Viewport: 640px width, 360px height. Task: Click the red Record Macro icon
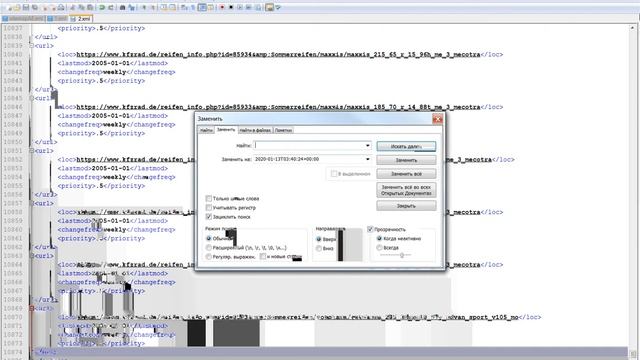pyautogui.click(x=222, y=7)
